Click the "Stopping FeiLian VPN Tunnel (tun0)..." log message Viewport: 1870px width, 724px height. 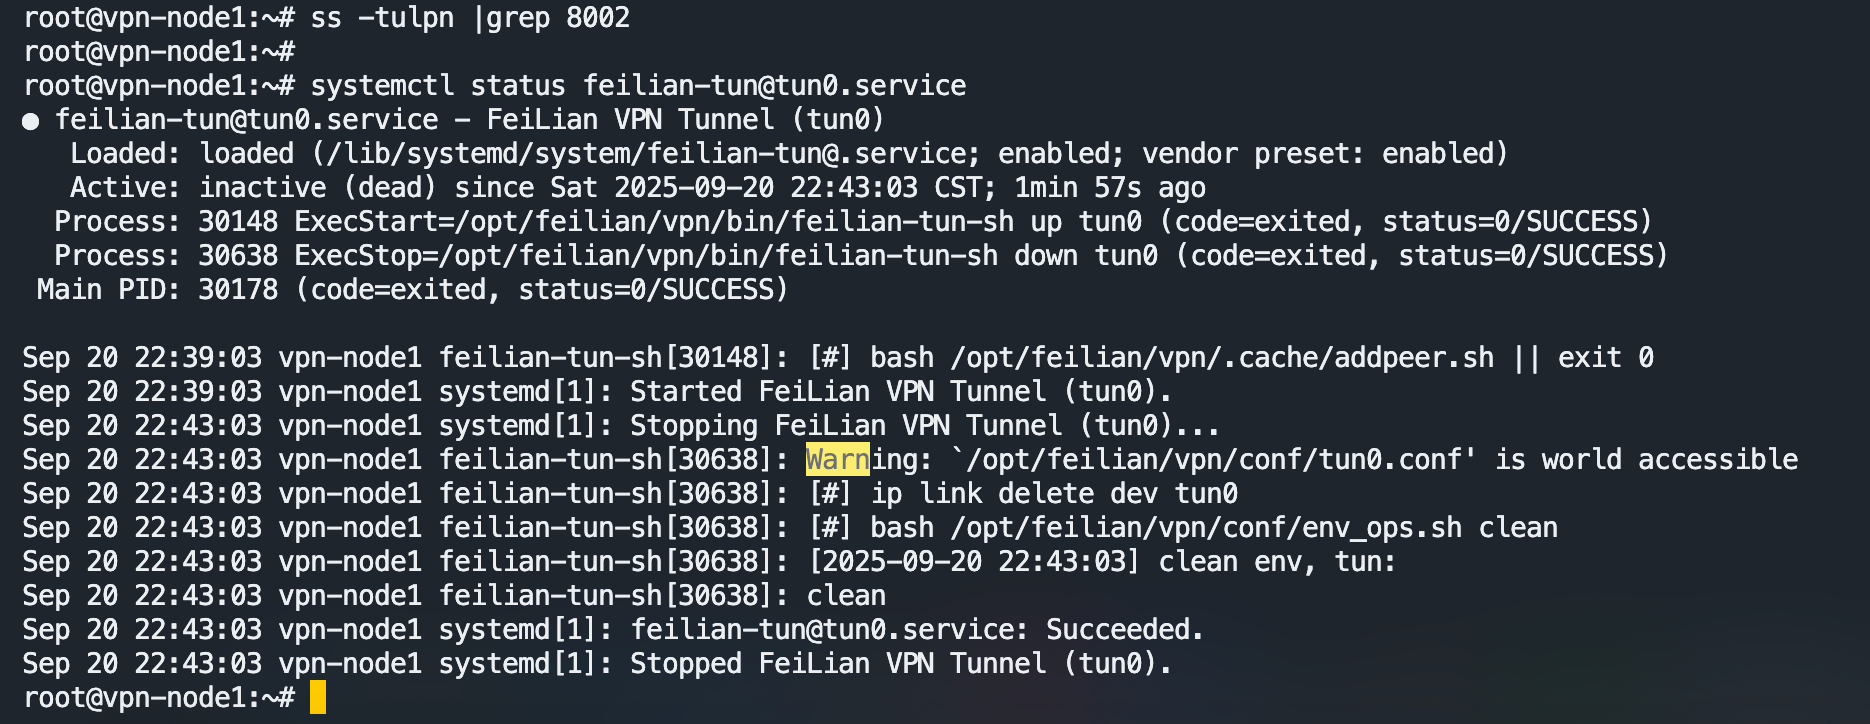point(924,425)
